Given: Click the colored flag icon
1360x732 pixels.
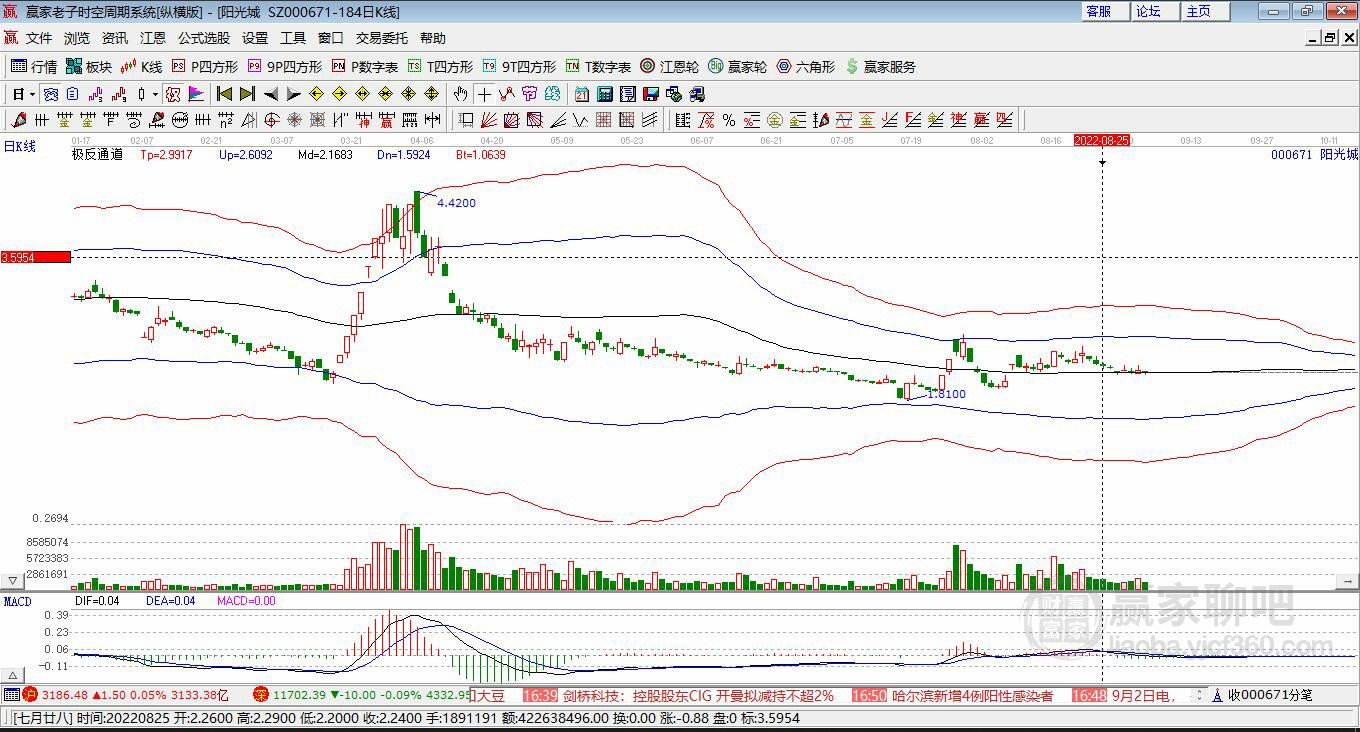Looking at the screenshot, I should [196, 94].
